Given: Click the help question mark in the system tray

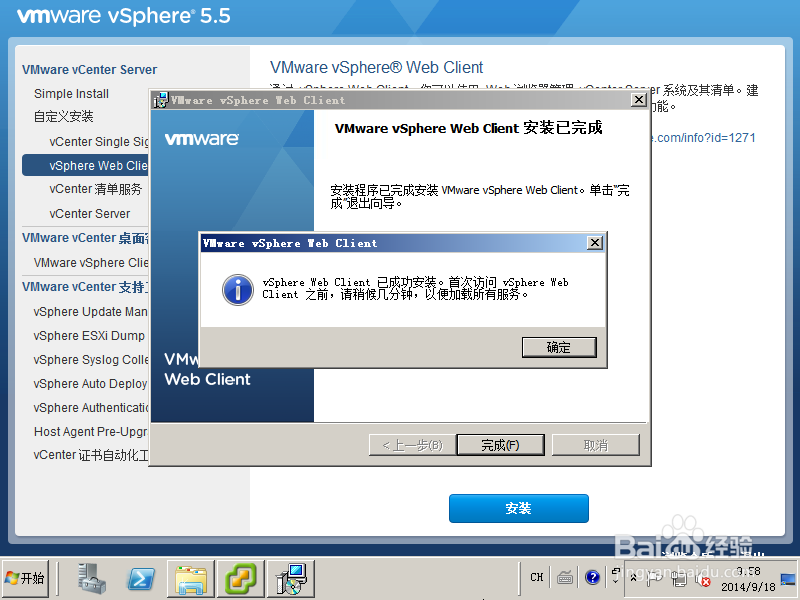Looking at the screenshot, I should tap(593, 578).
